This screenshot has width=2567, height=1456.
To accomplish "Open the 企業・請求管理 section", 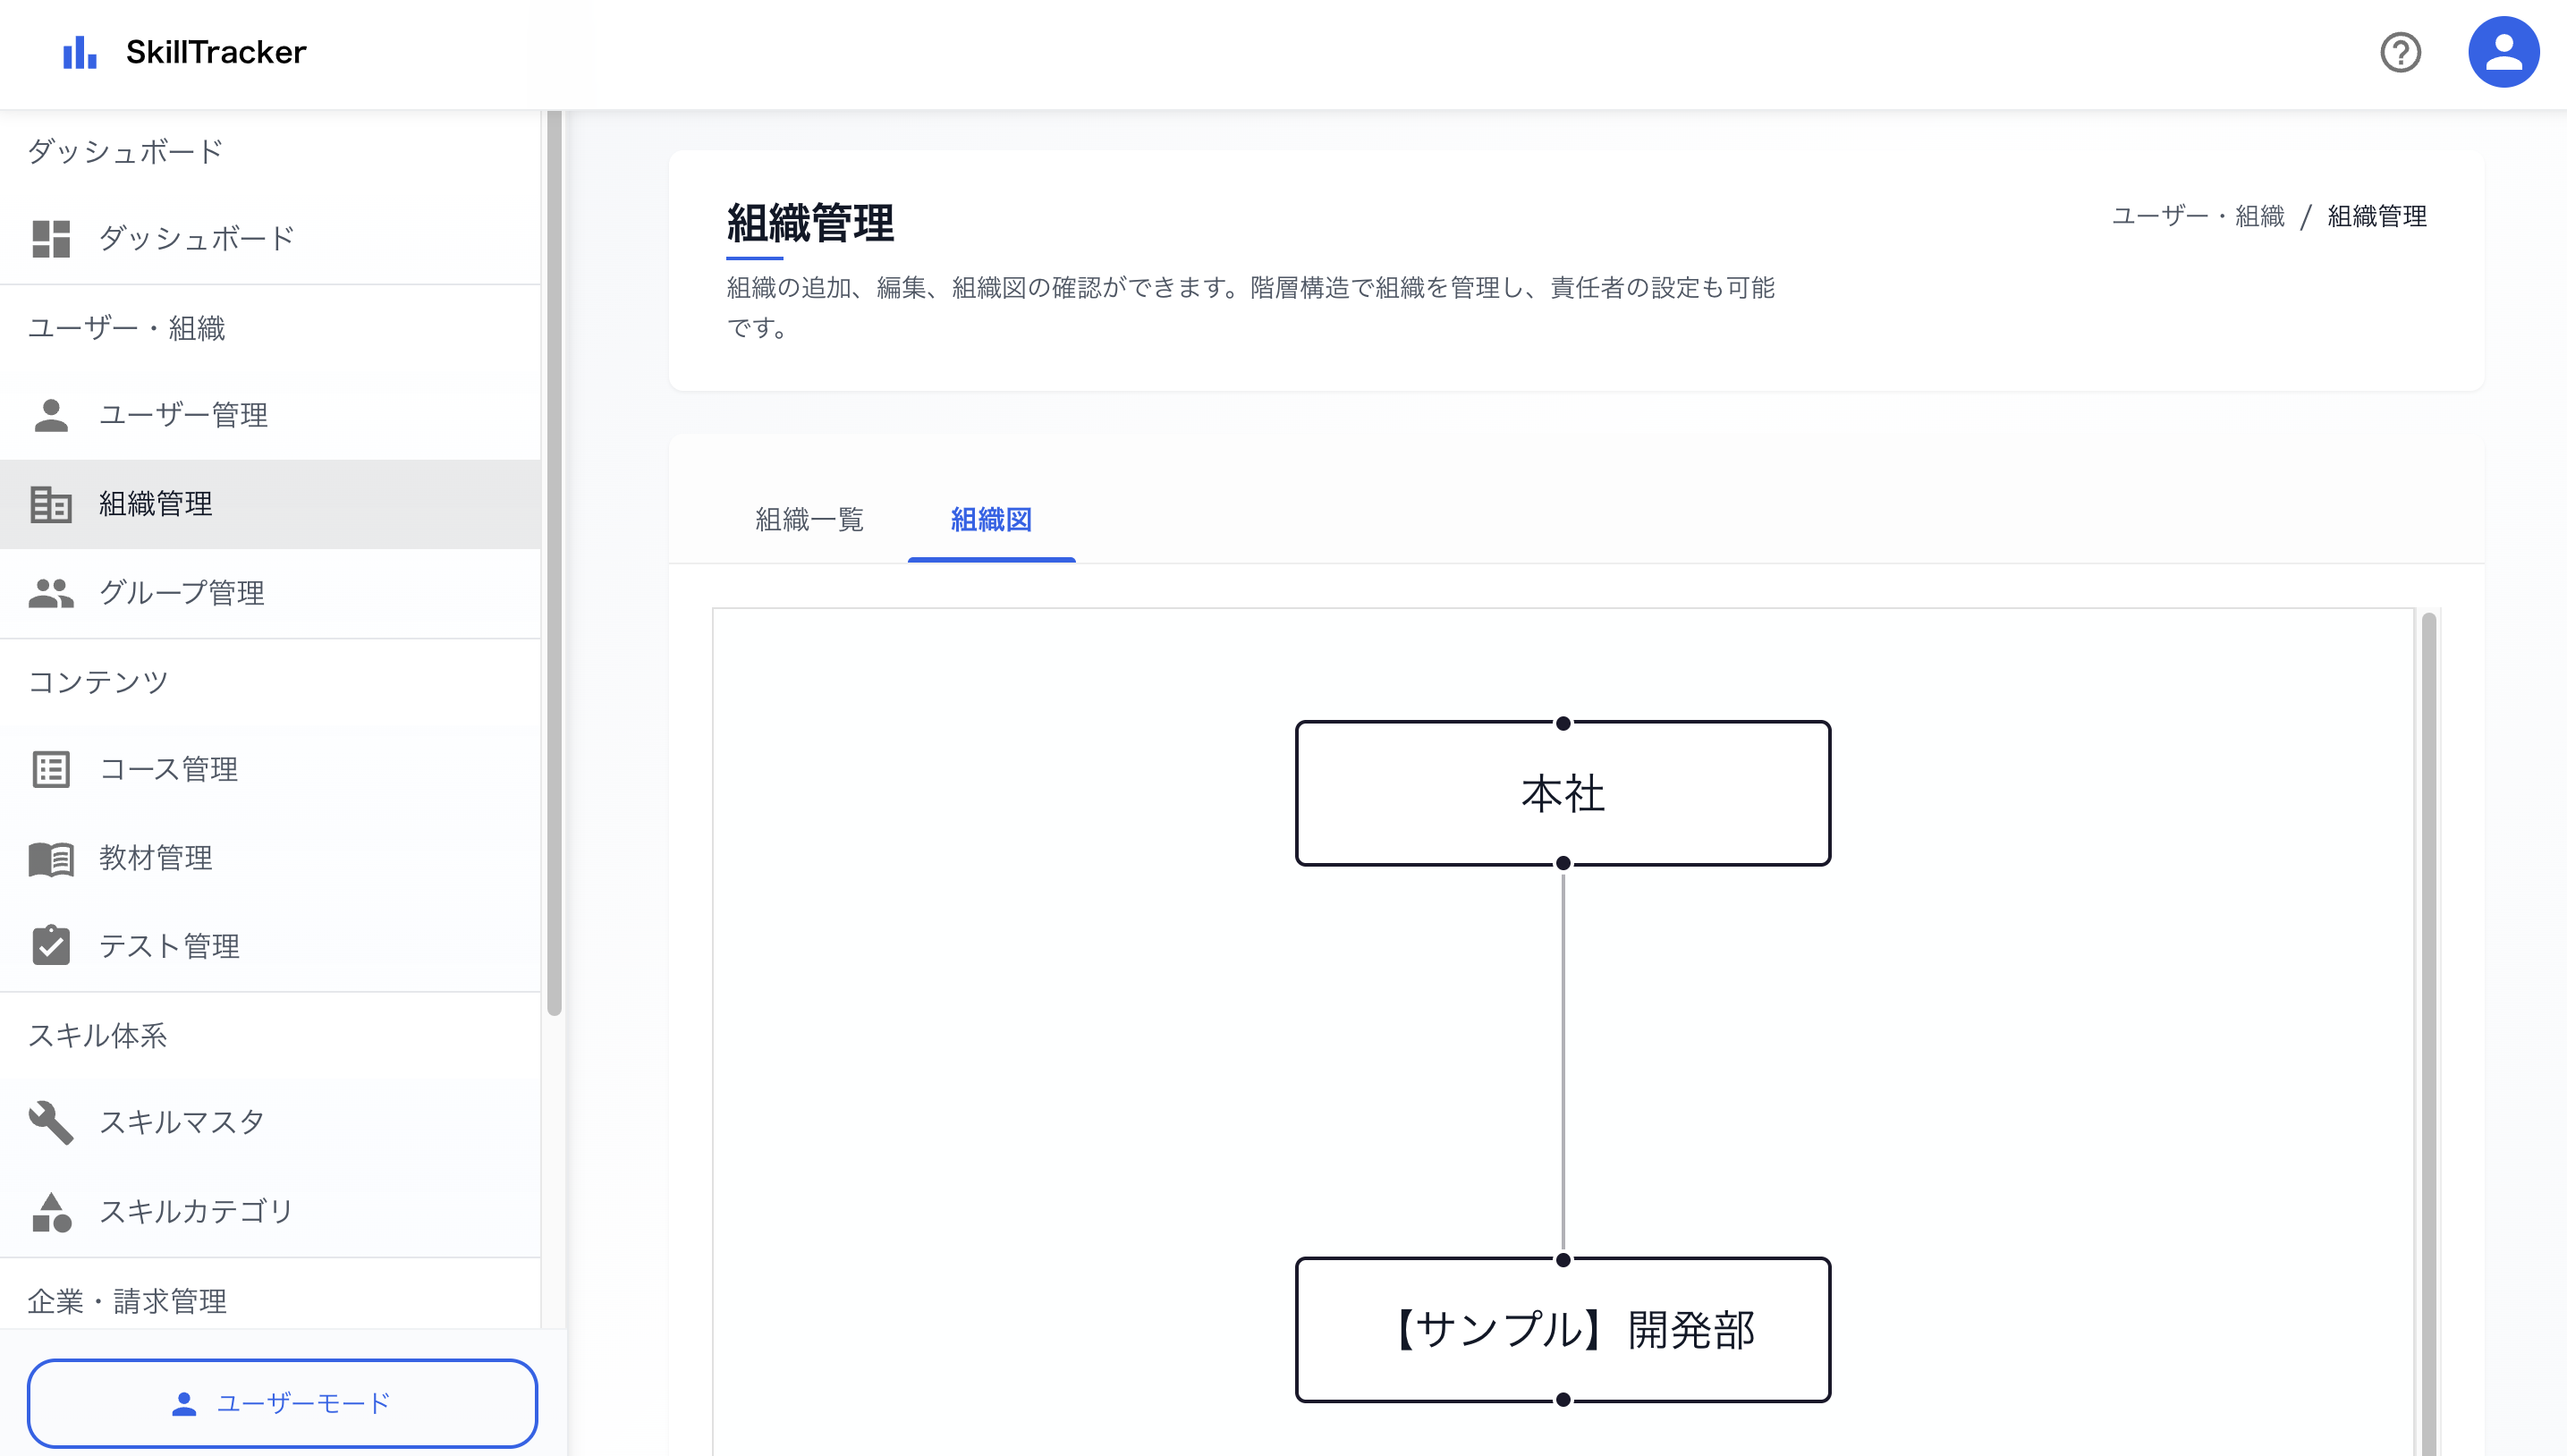I will tap(128, 1301).
